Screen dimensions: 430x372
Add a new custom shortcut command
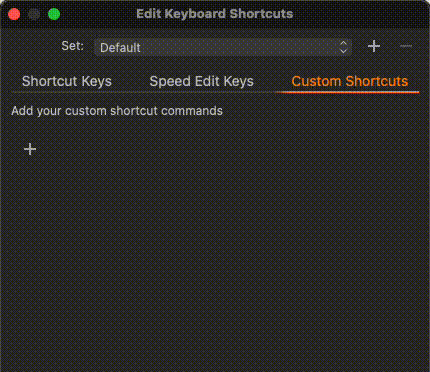(30, 149)
